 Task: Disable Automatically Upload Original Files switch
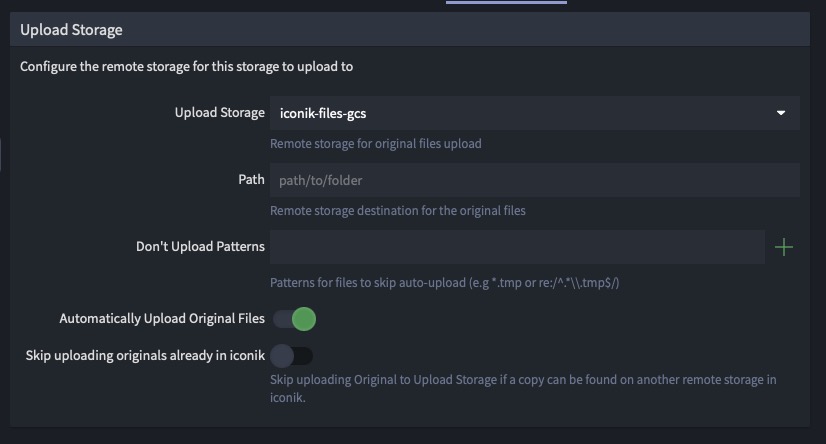pos(295,319)
